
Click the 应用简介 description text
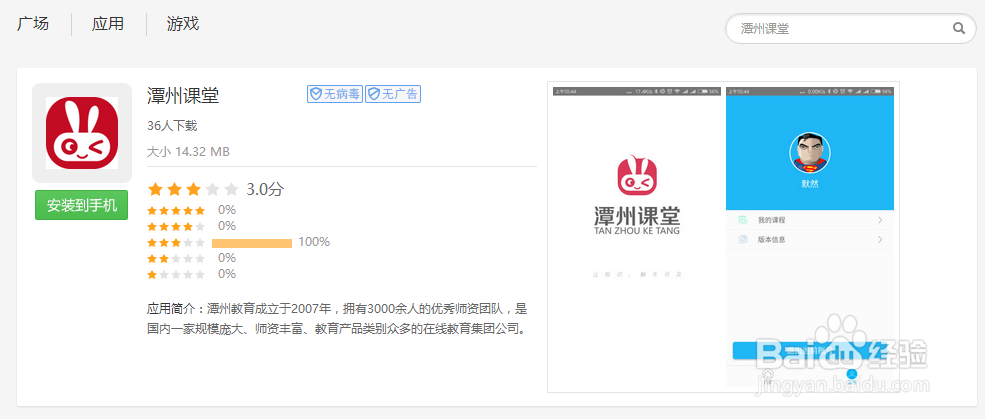tap(337, 318)
